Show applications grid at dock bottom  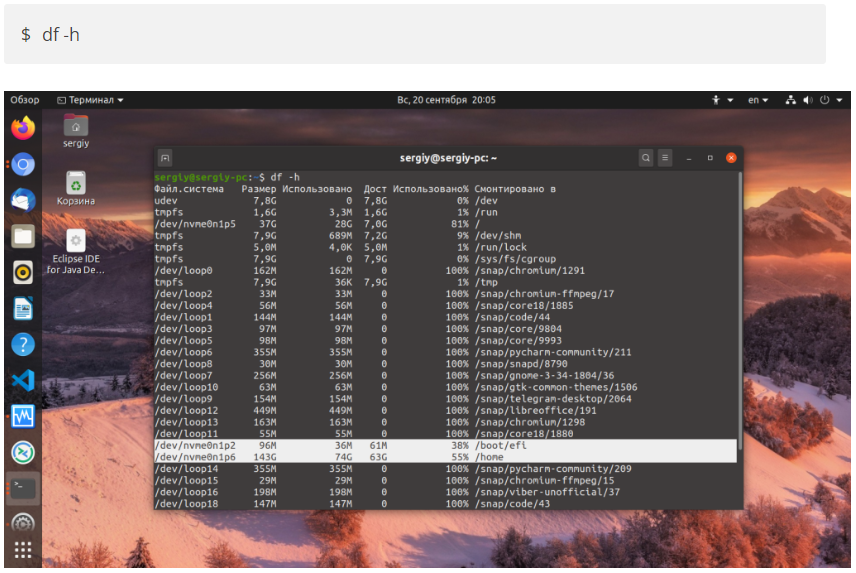pos(23,550)
